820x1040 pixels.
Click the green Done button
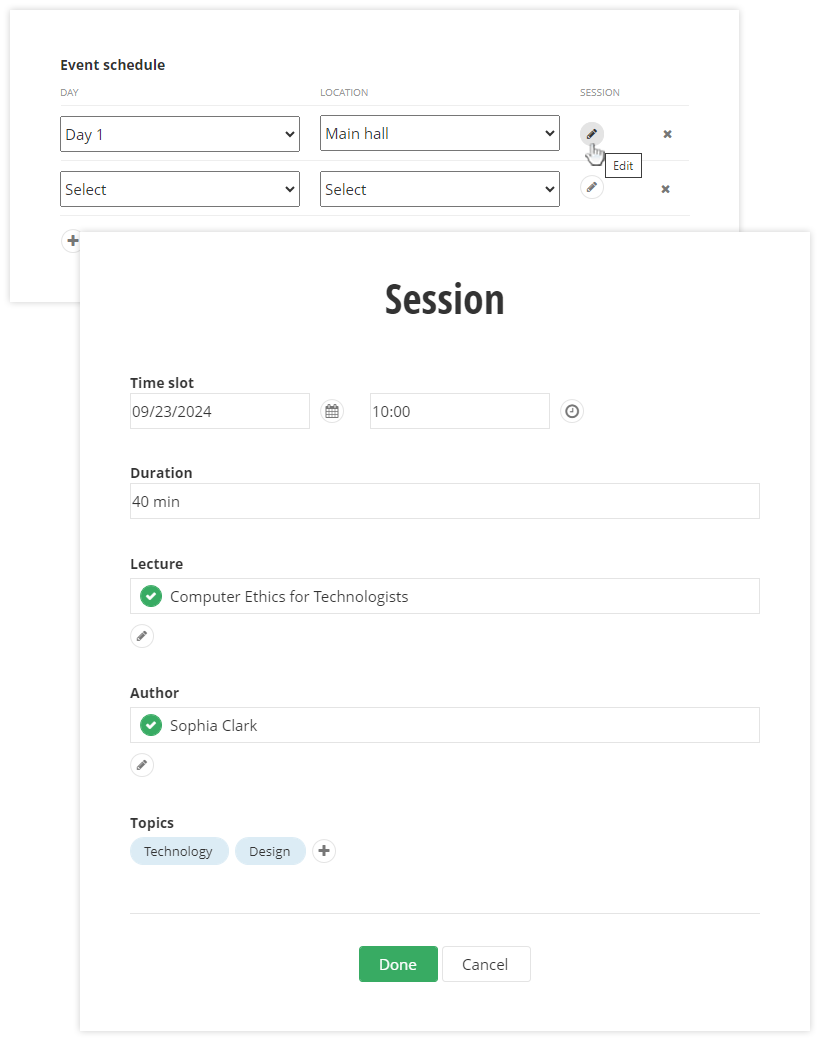pos(398,964)
